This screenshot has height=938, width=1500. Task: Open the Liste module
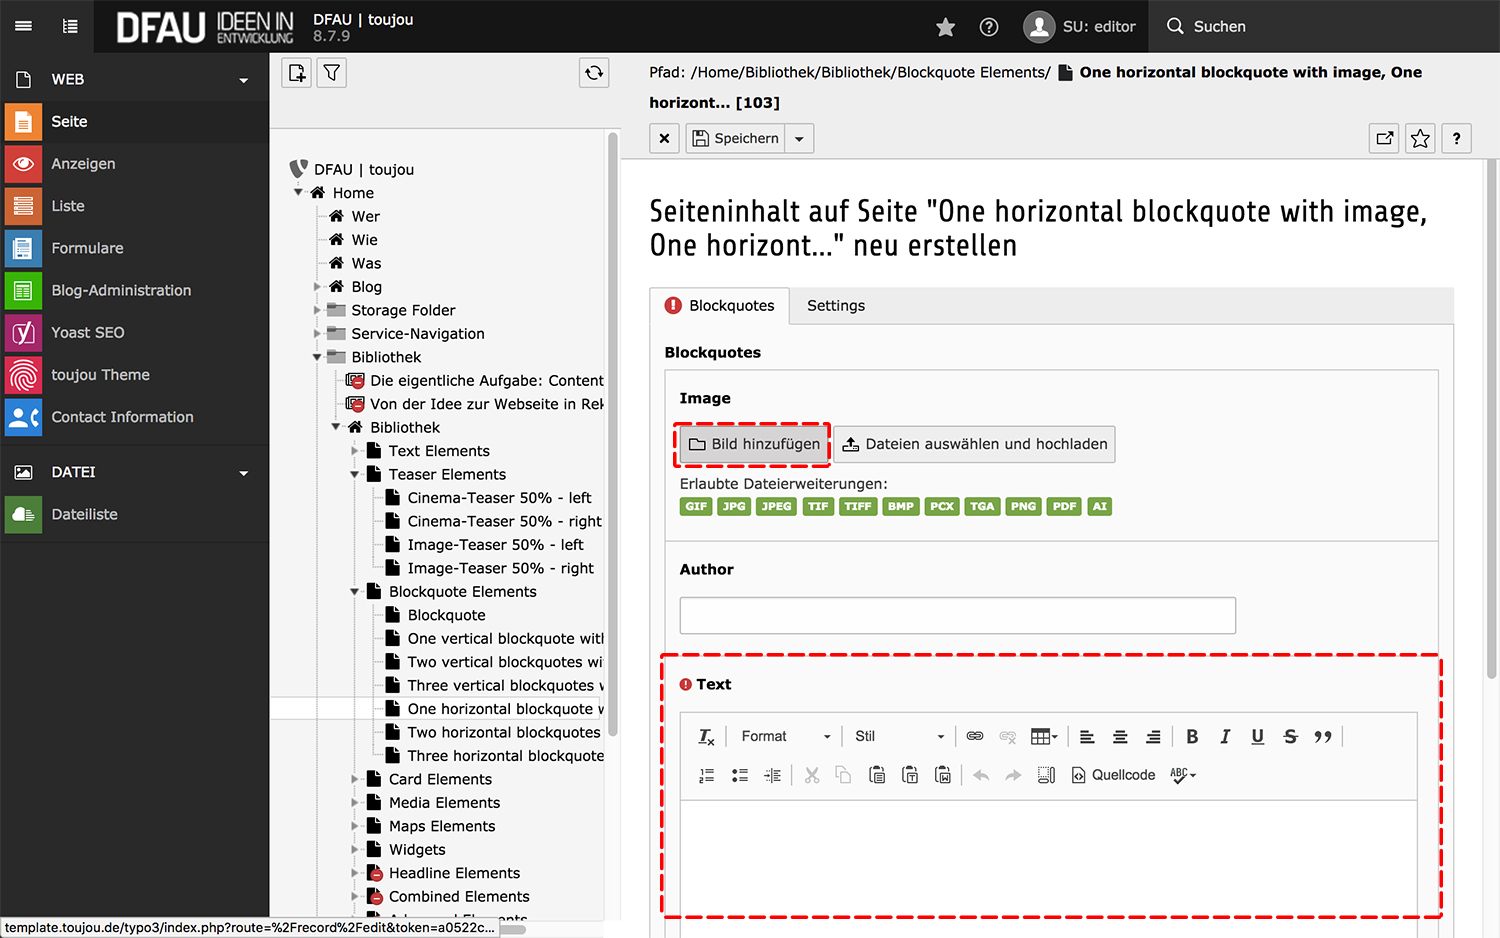coord(68,206)
